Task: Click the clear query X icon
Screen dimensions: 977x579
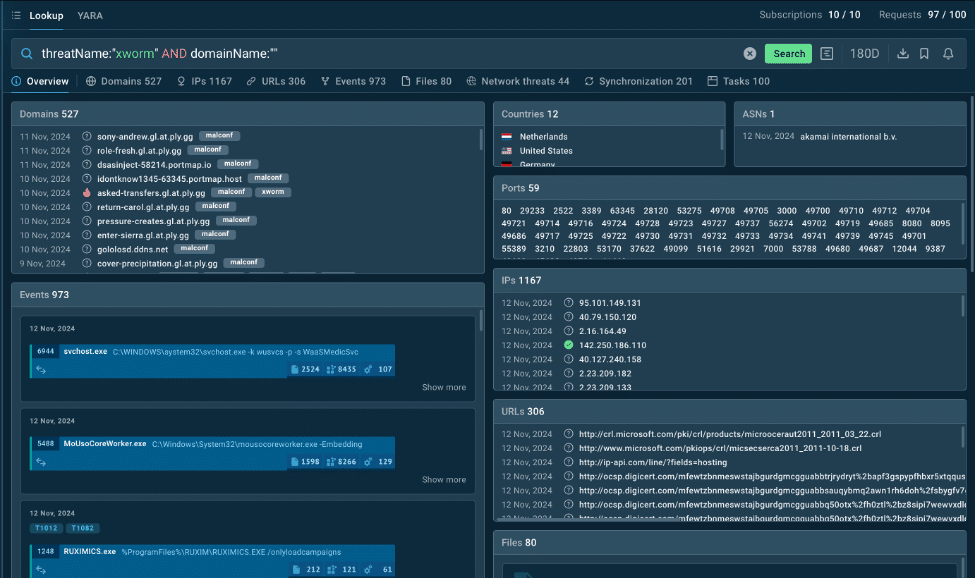Action: click(750, 54)
